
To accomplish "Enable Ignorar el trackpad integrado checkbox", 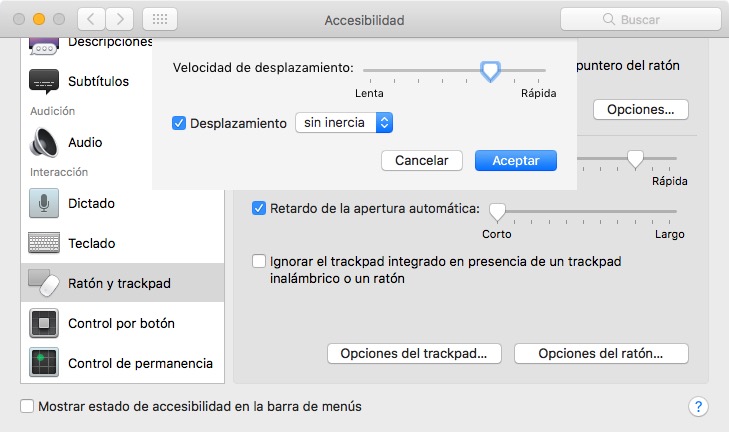I will pyautogui.click(x=259, y=261).
